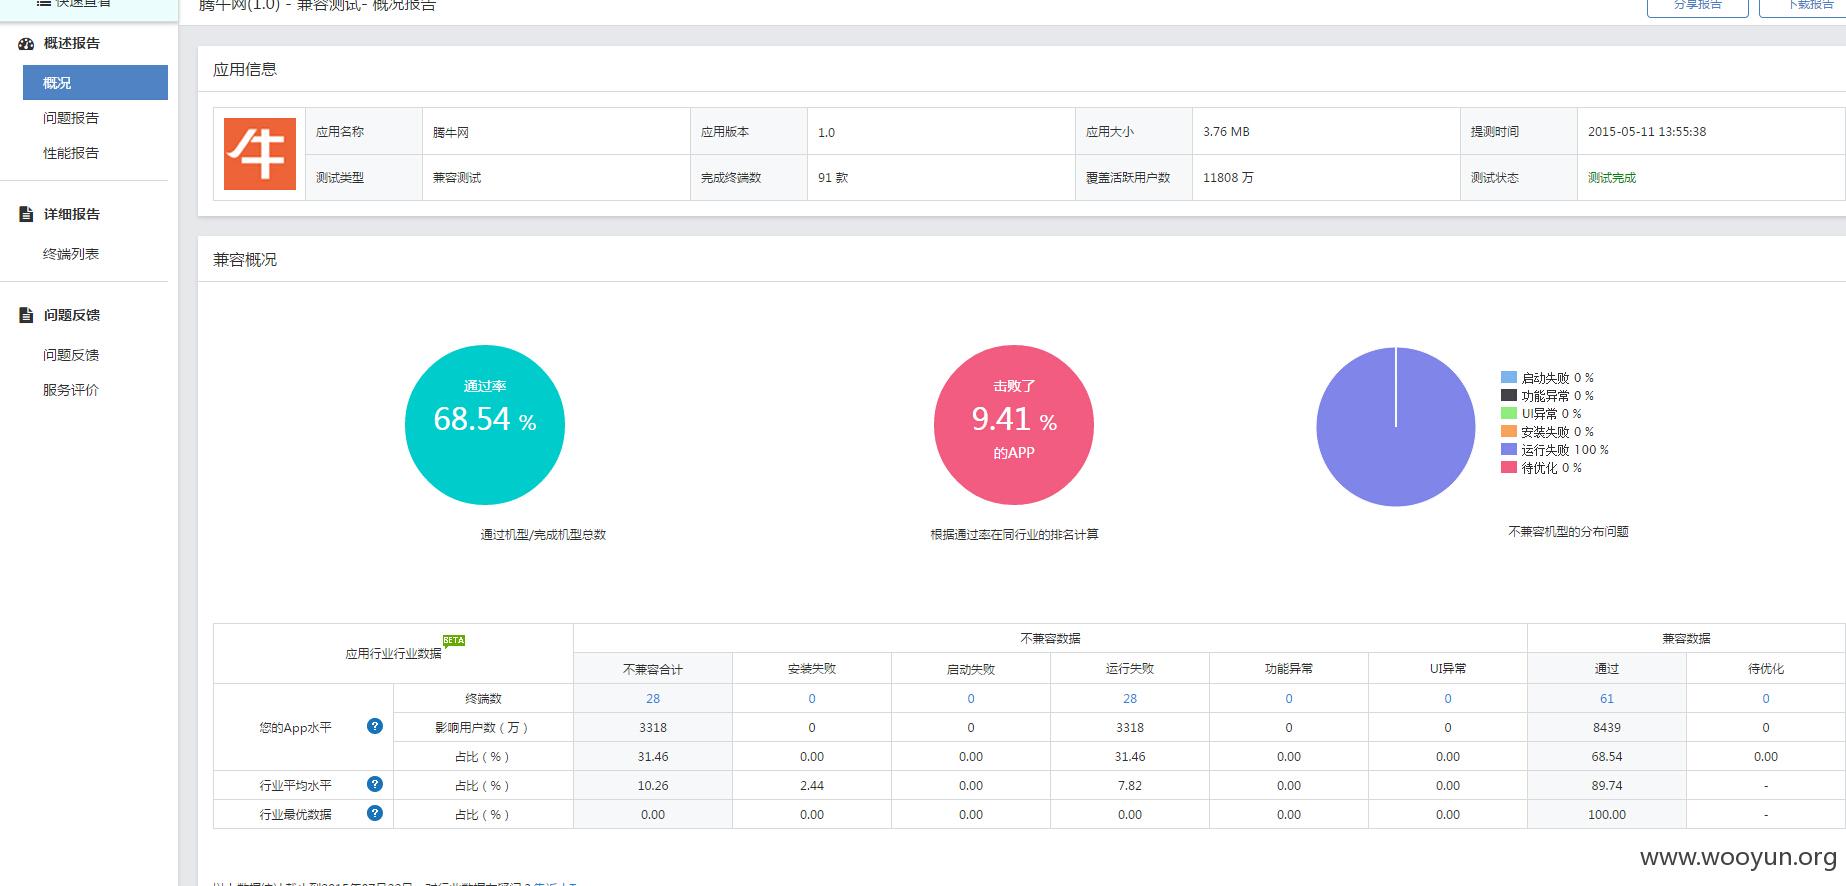
Task: Click the 91 款 completed terminals value
Action: (x=833, y=178)
